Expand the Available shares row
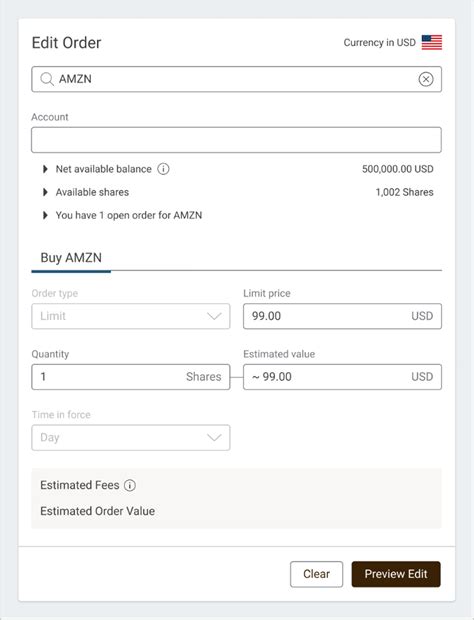The width and height of the screenshot is (474, 620). pyautogui.click(x=45, y=192)
